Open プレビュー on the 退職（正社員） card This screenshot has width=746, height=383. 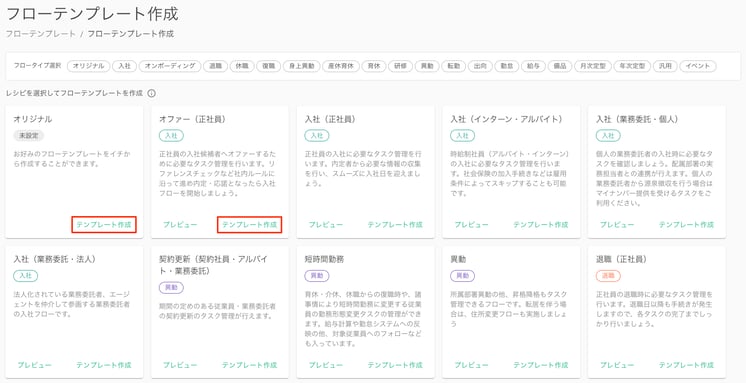617,365
